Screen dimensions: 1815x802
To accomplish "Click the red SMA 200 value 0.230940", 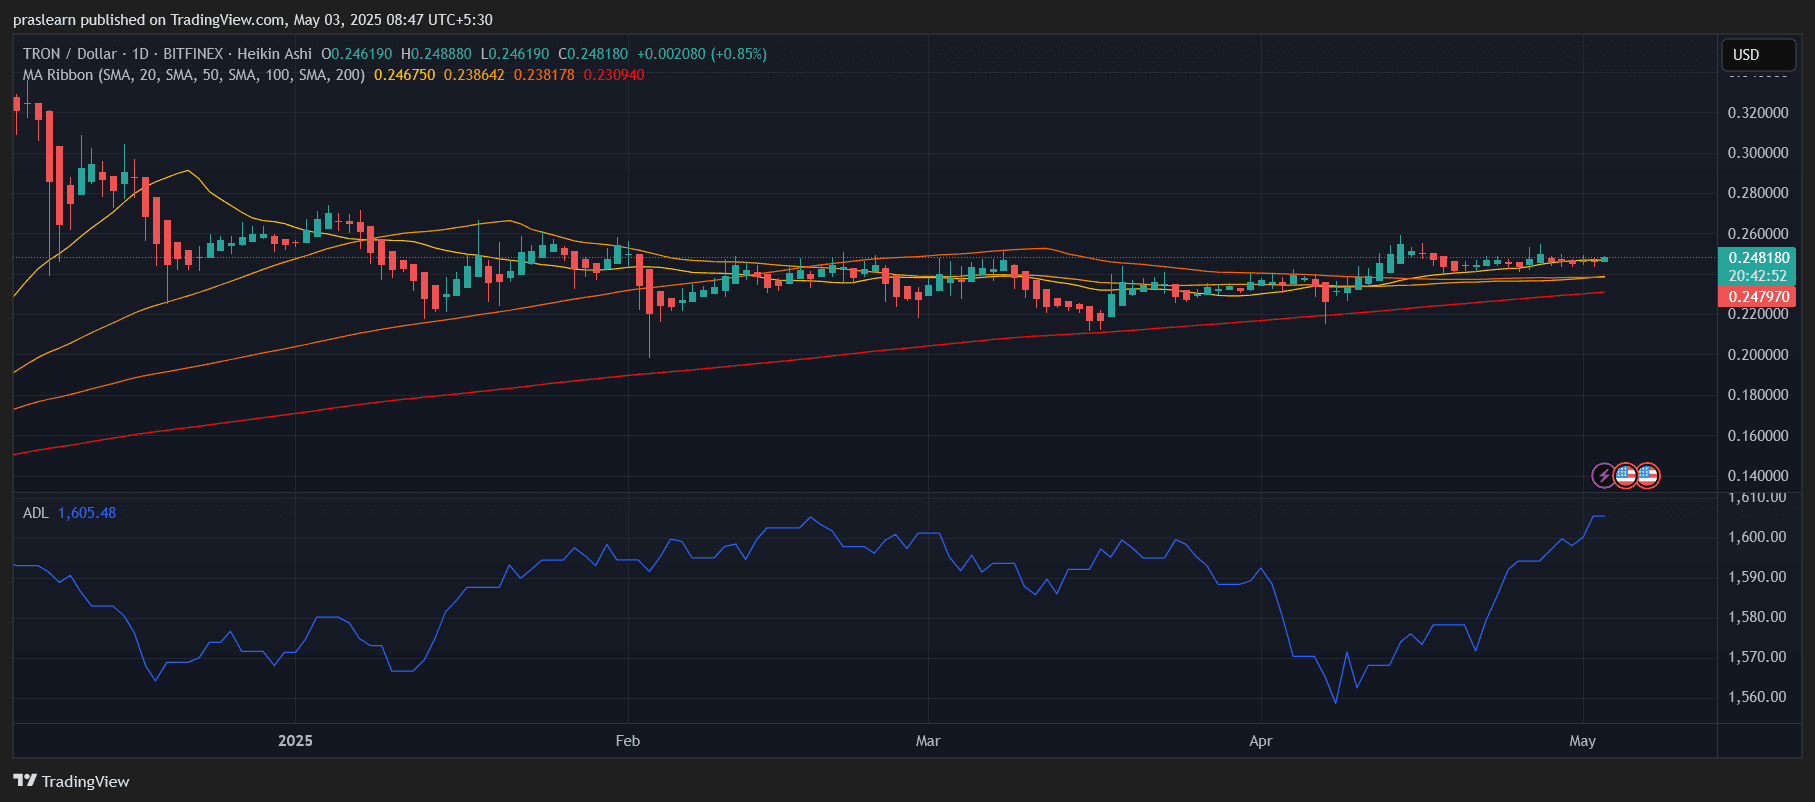I will 614,75.
